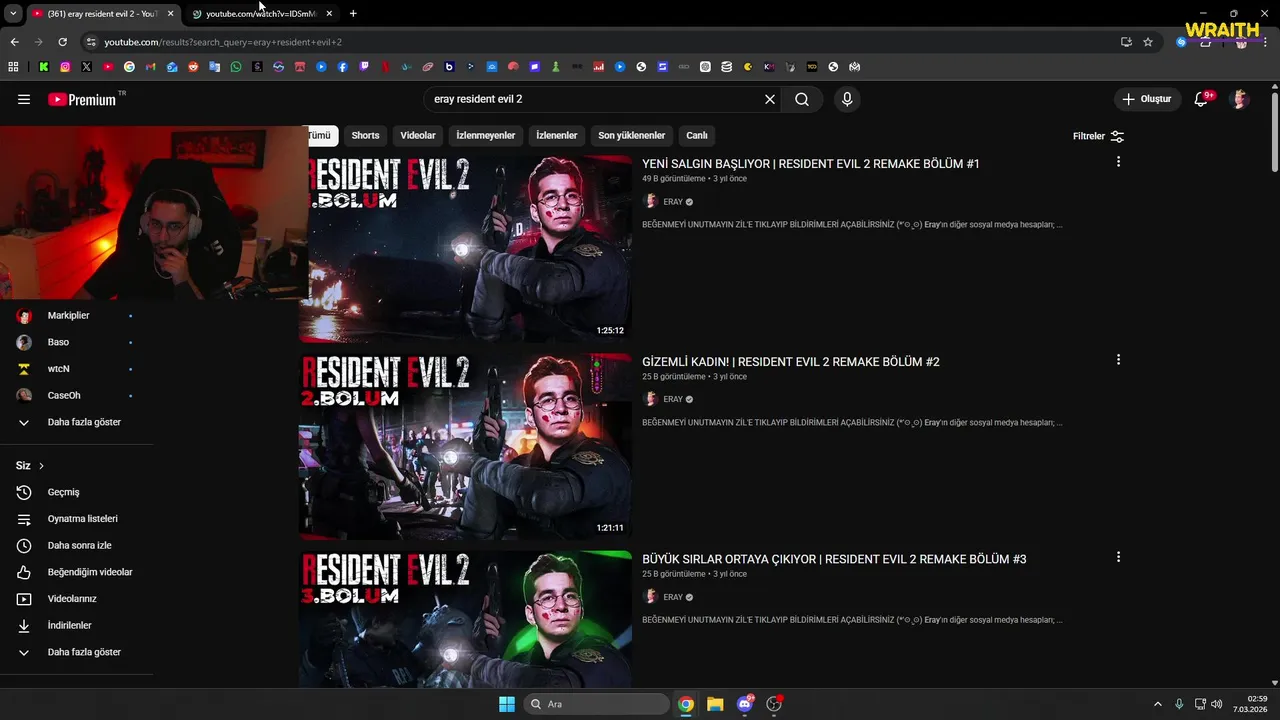Reload the page in Chrome
Screen dimensions: 1280x720
click(62, 42)
